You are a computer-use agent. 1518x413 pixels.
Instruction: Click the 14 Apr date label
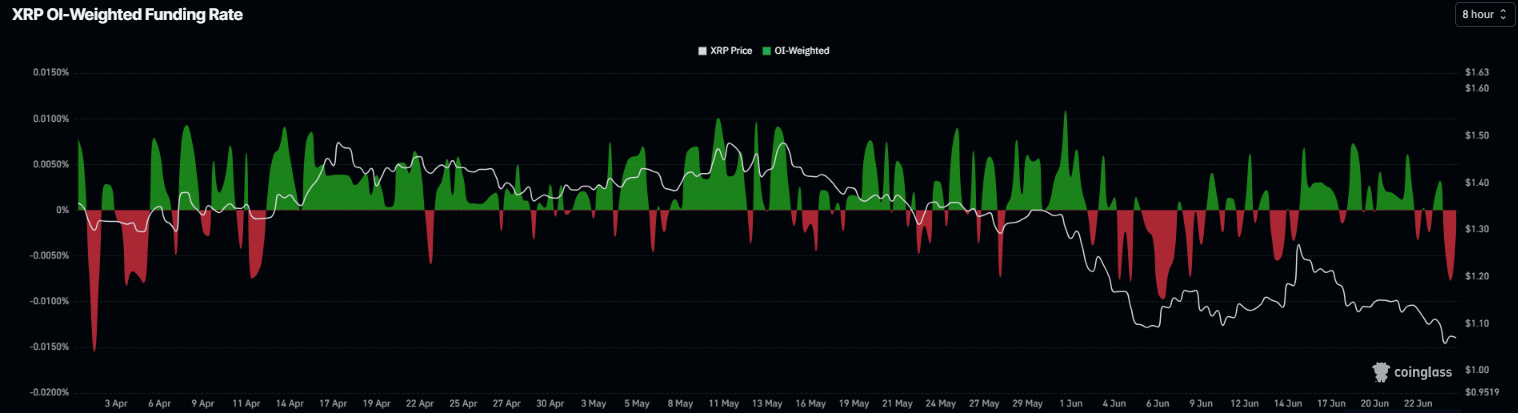click(289, 403)
